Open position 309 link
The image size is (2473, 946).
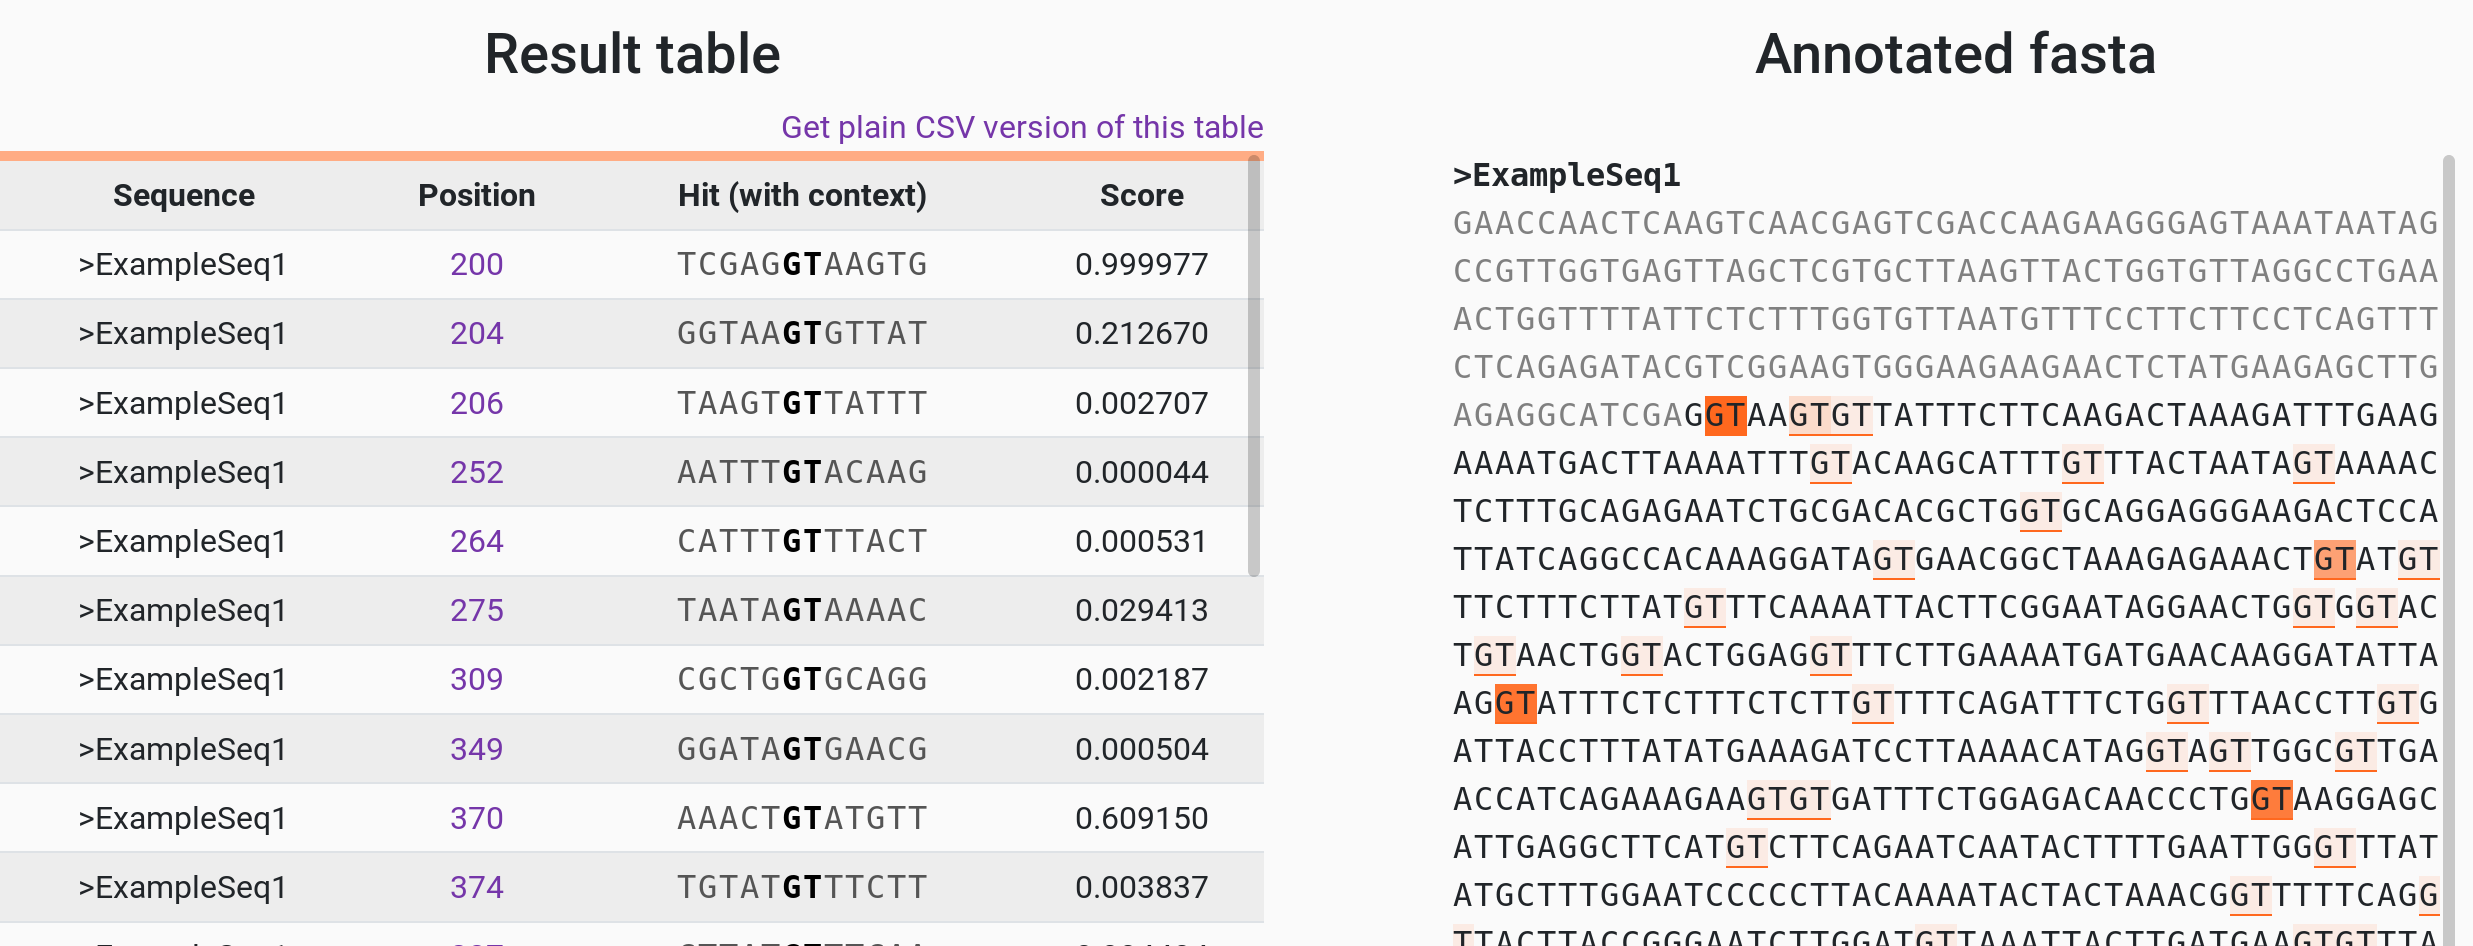pos(476,679)
